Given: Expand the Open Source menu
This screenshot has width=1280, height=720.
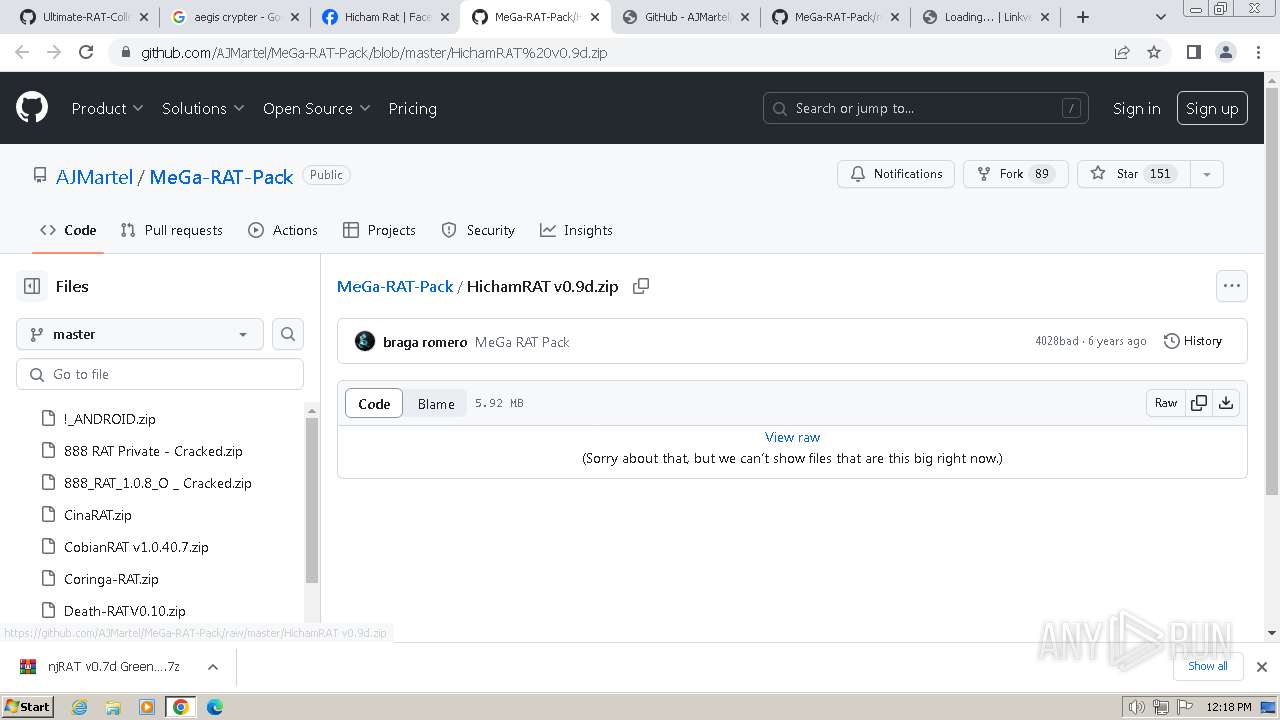Looking at the screenshot, I should (316, 108).
